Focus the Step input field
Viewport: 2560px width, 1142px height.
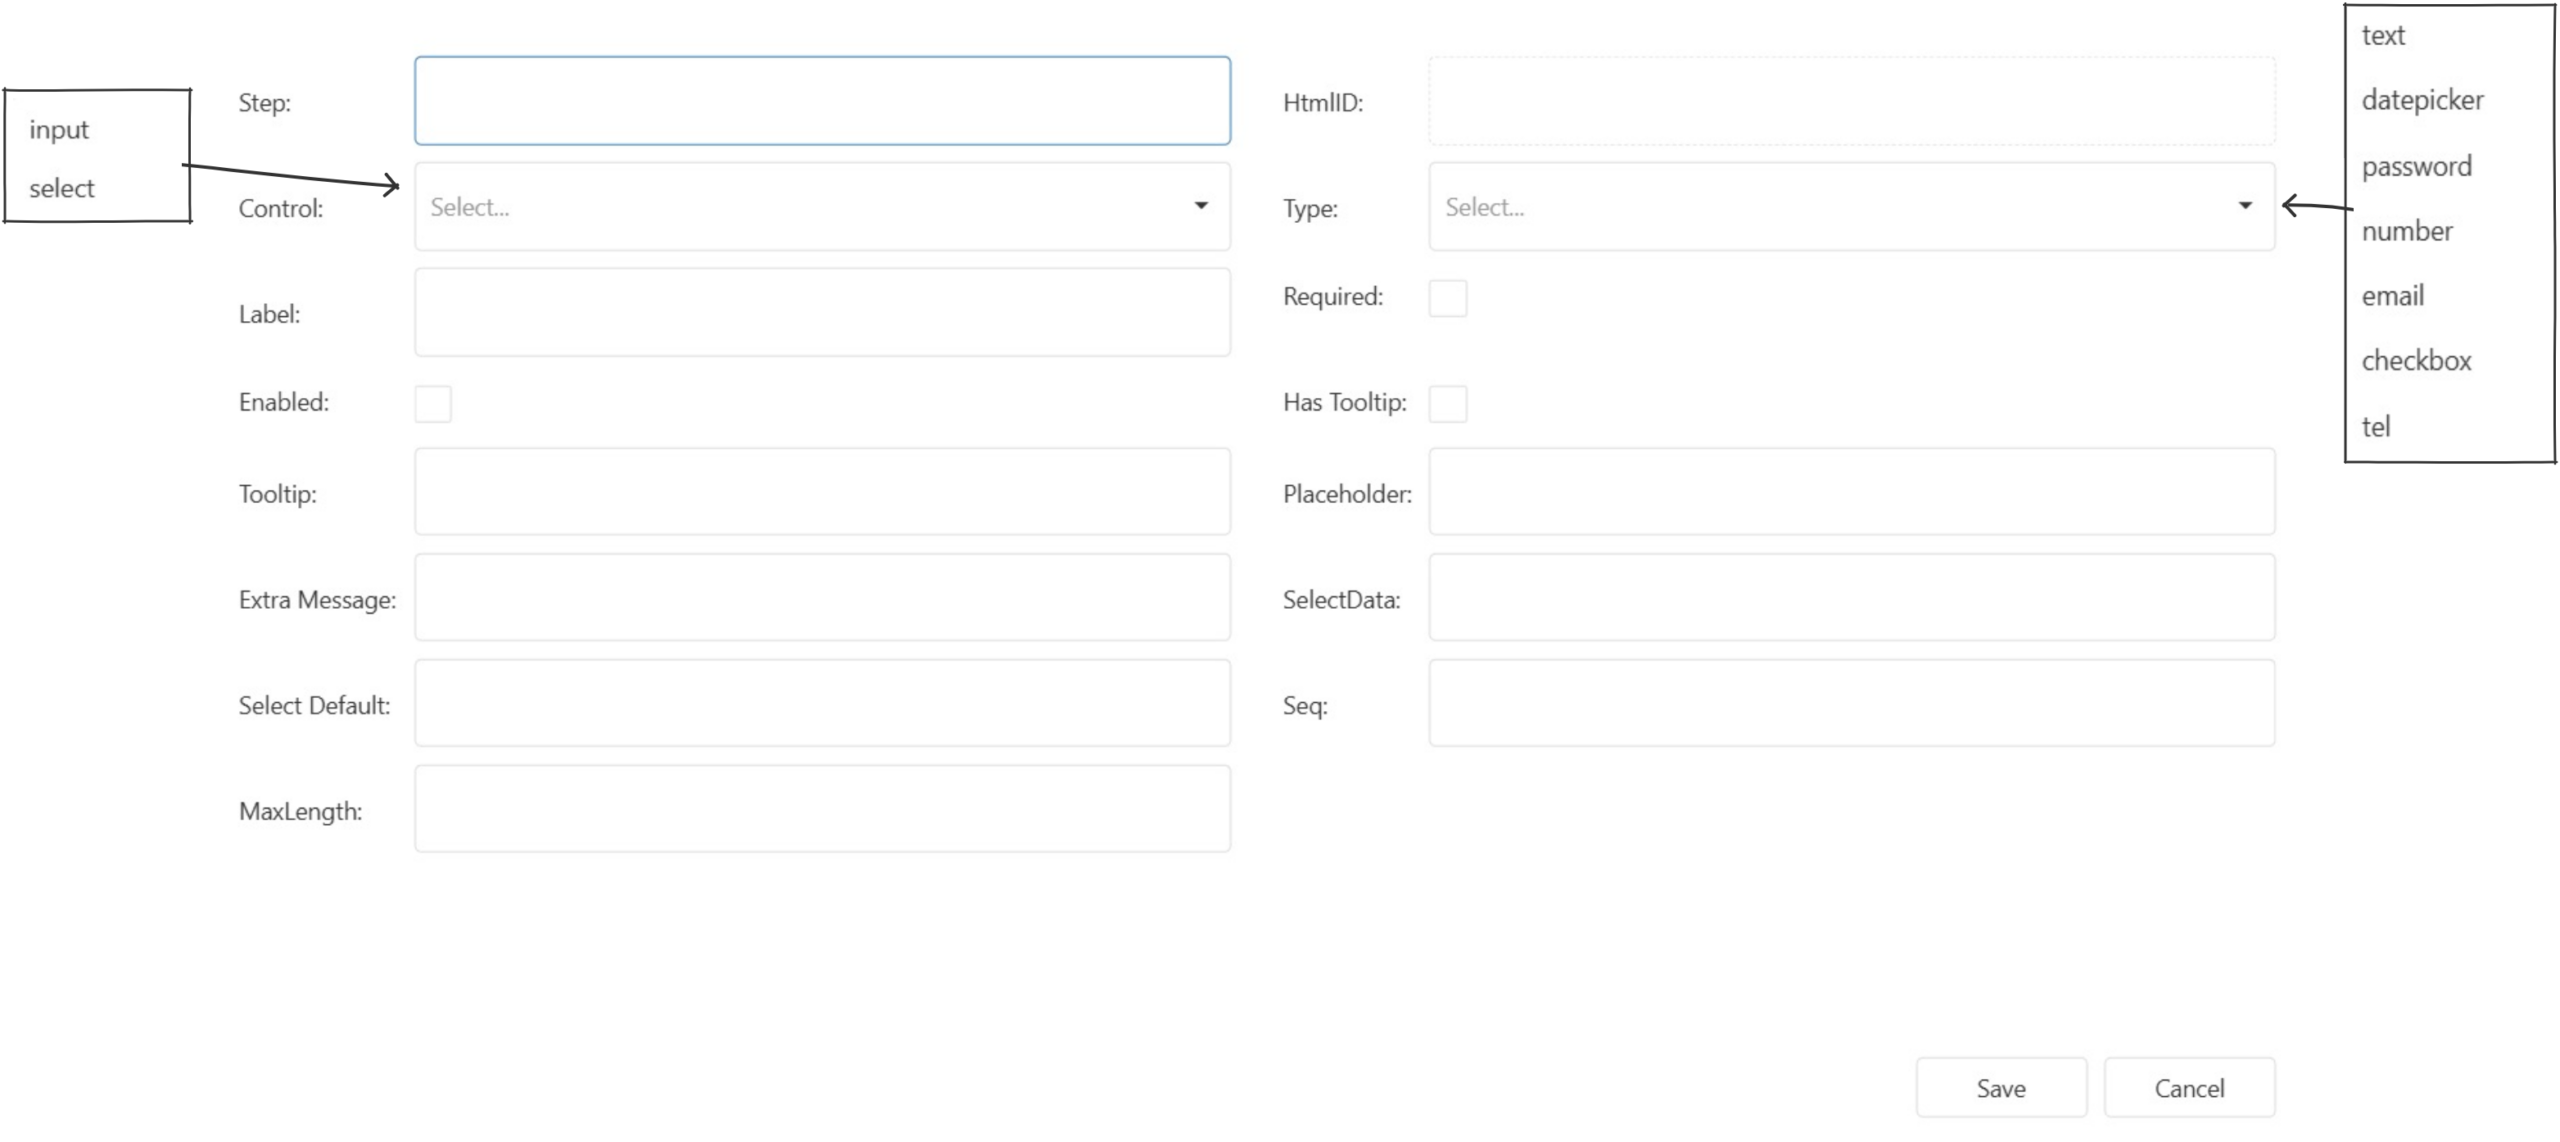[x=822, y=101]
